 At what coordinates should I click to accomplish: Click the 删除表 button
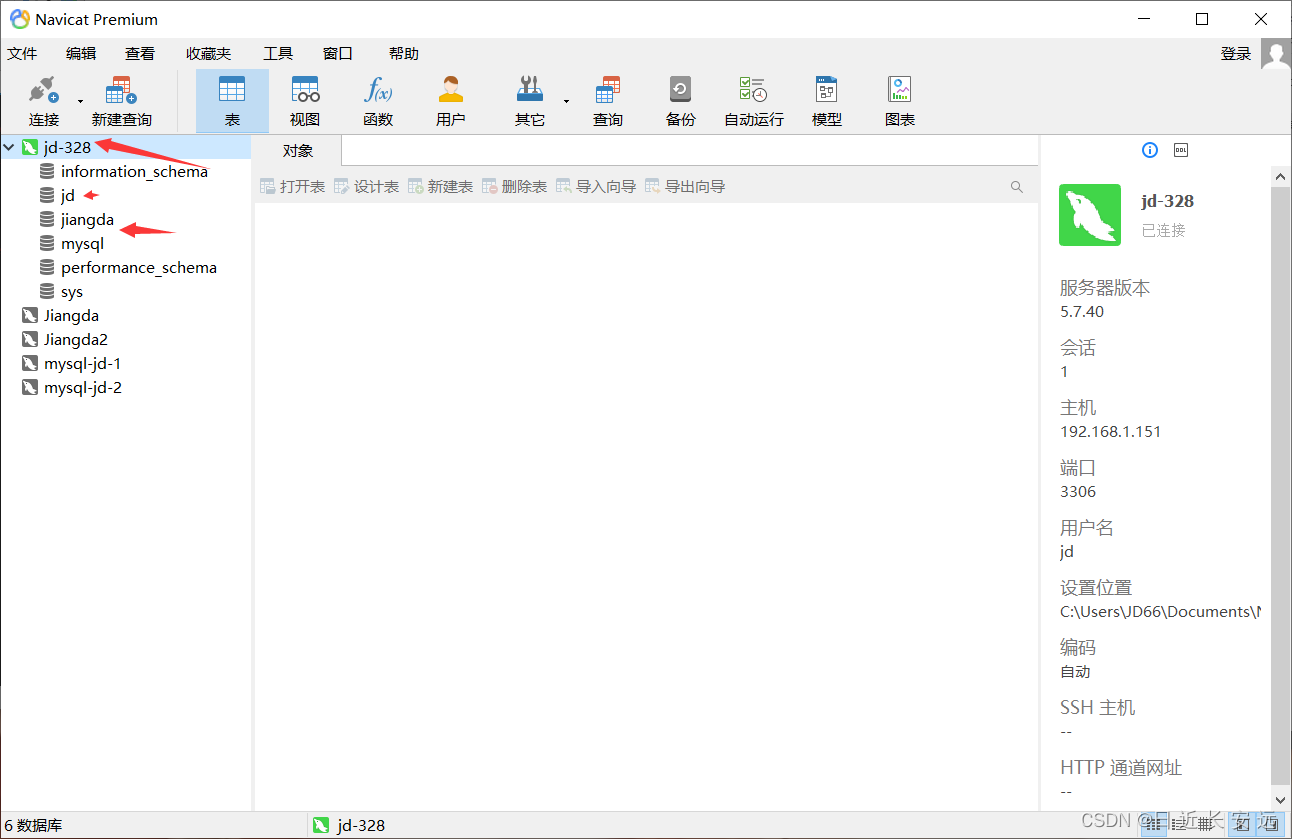point(515,187)
